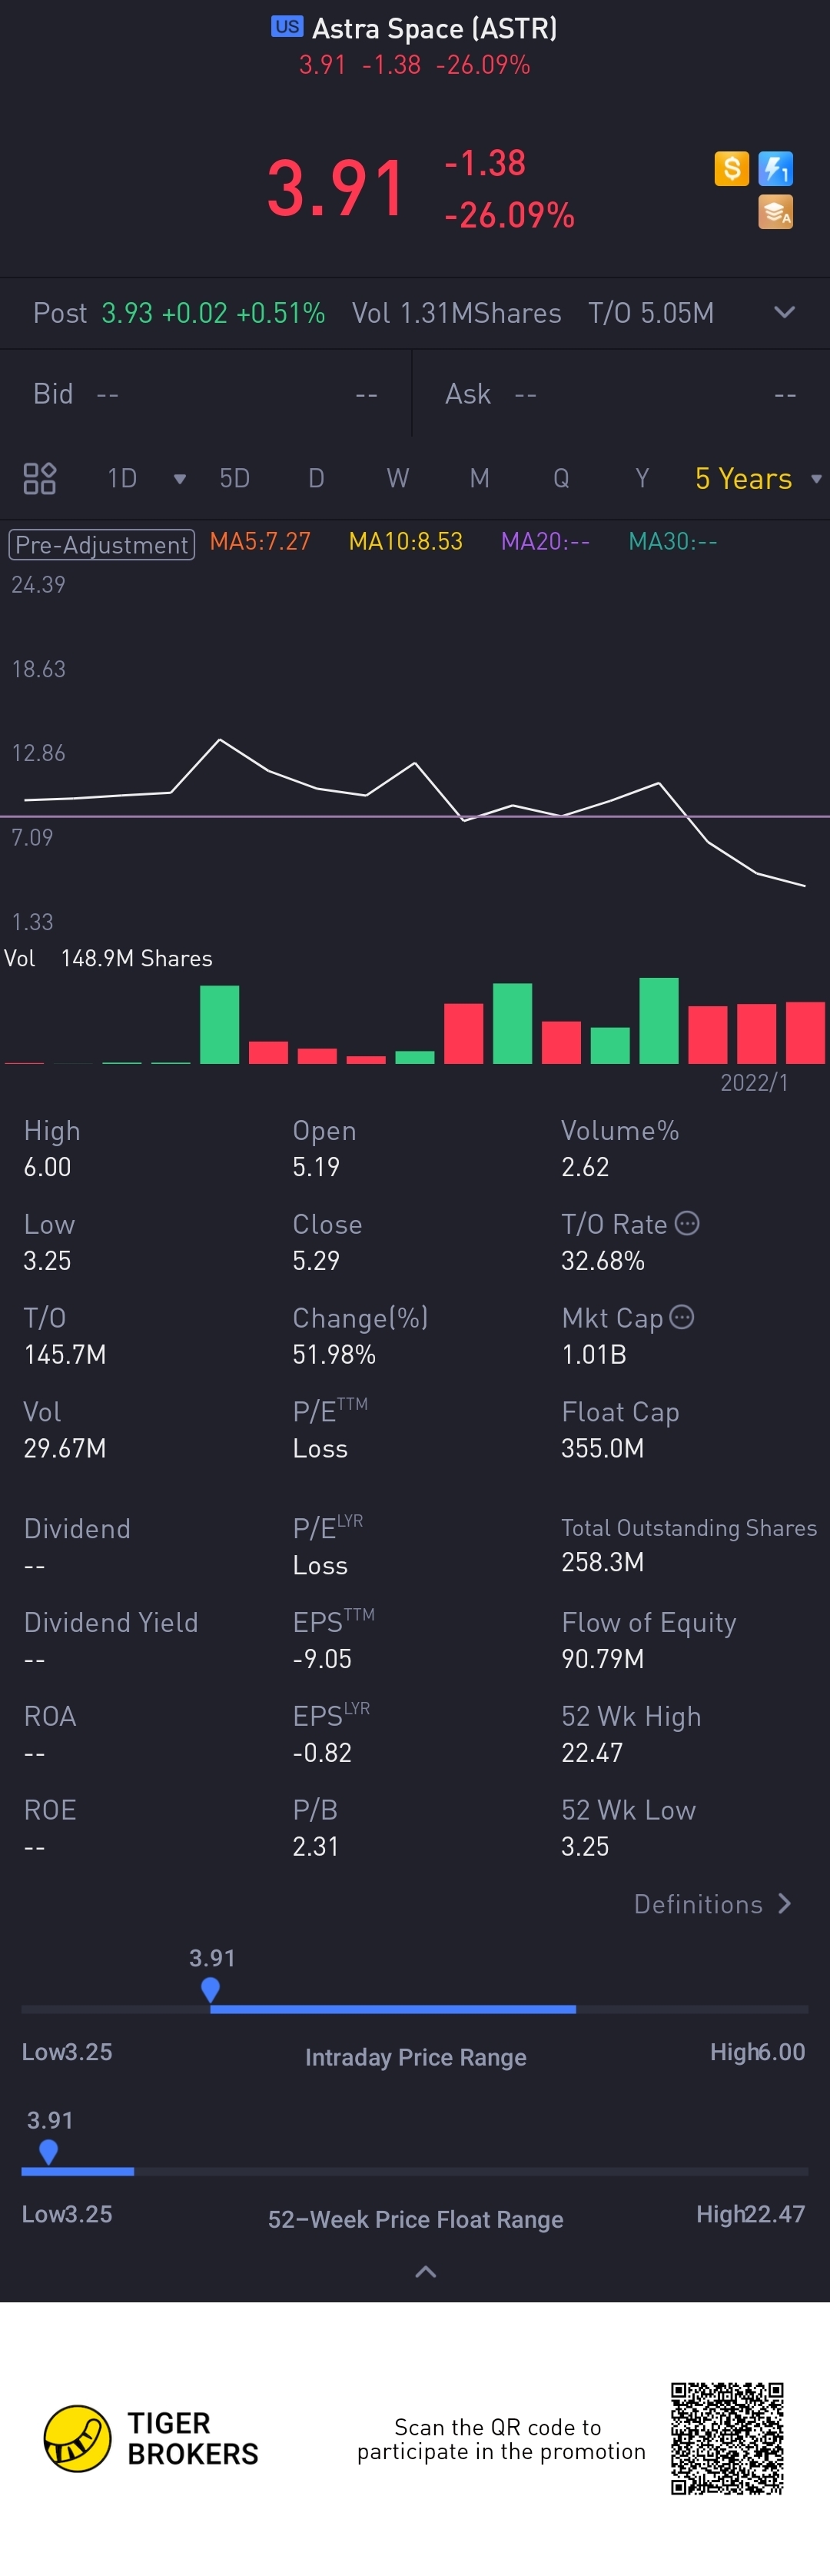Open the 5 Years period dropdown
The height and width of the screenshot is (2576, 830).
tap(757, 478)
